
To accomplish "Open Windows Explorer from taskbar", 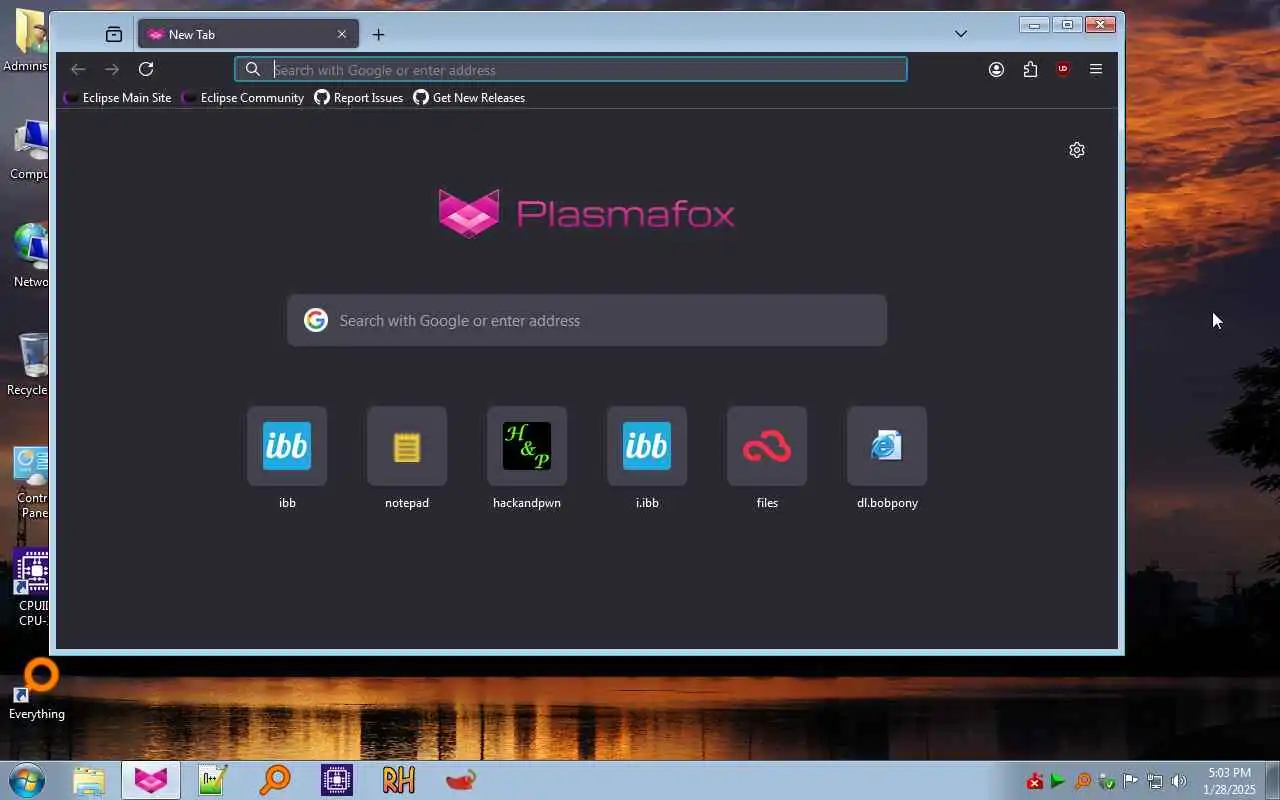I will (x=89, y=780).
